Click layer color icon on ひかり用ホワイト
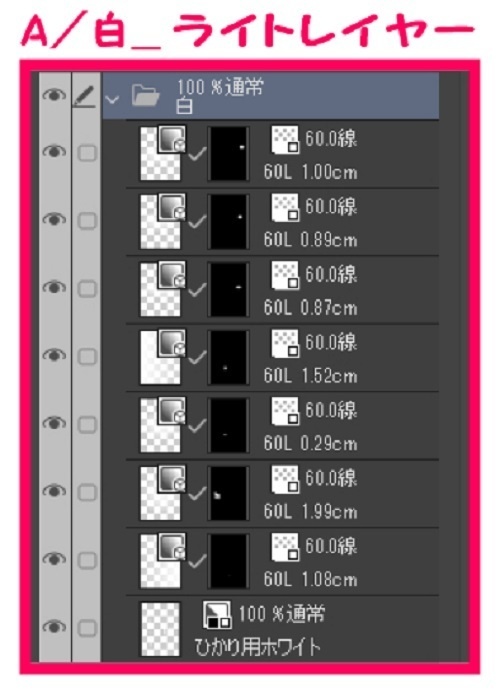The height and width of the screenshot is (694, 500). tap(217, 614)
